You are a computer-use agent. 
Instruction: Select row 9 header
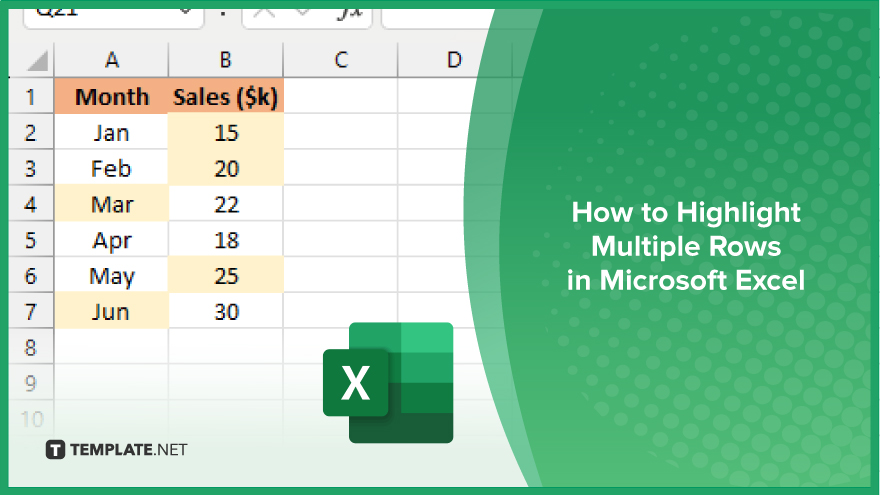(31, 383)
